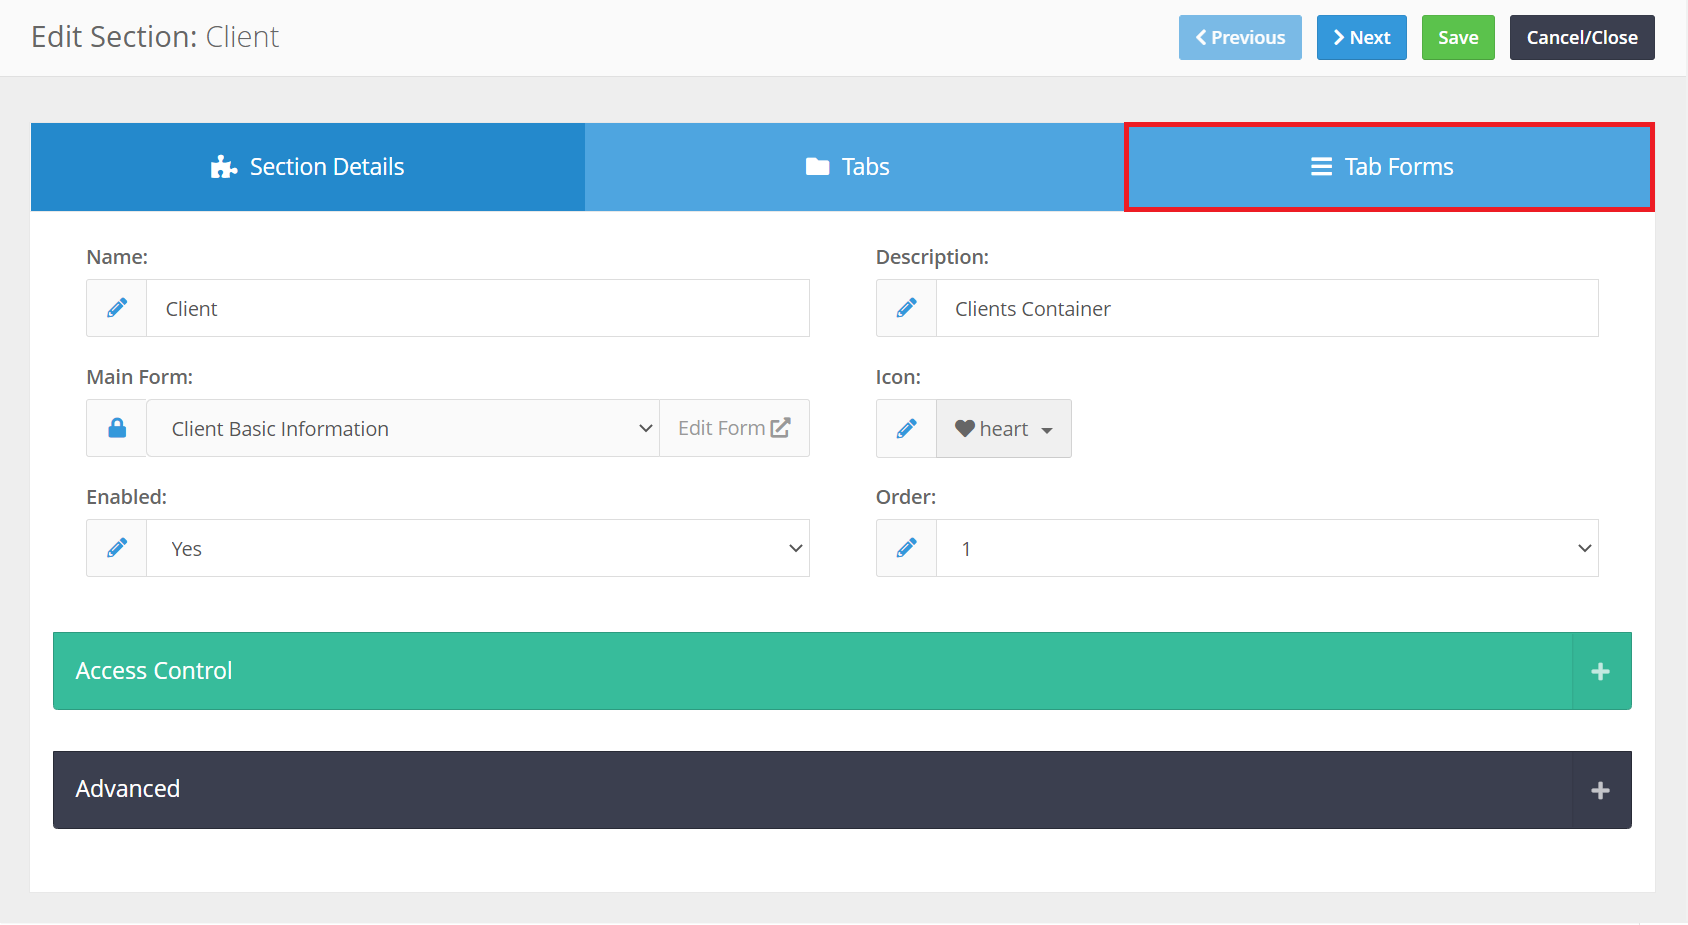Click the pencil icon beside Icon picker
Image resolution: width=1688 pixels, height=925 pixels.
906,428
